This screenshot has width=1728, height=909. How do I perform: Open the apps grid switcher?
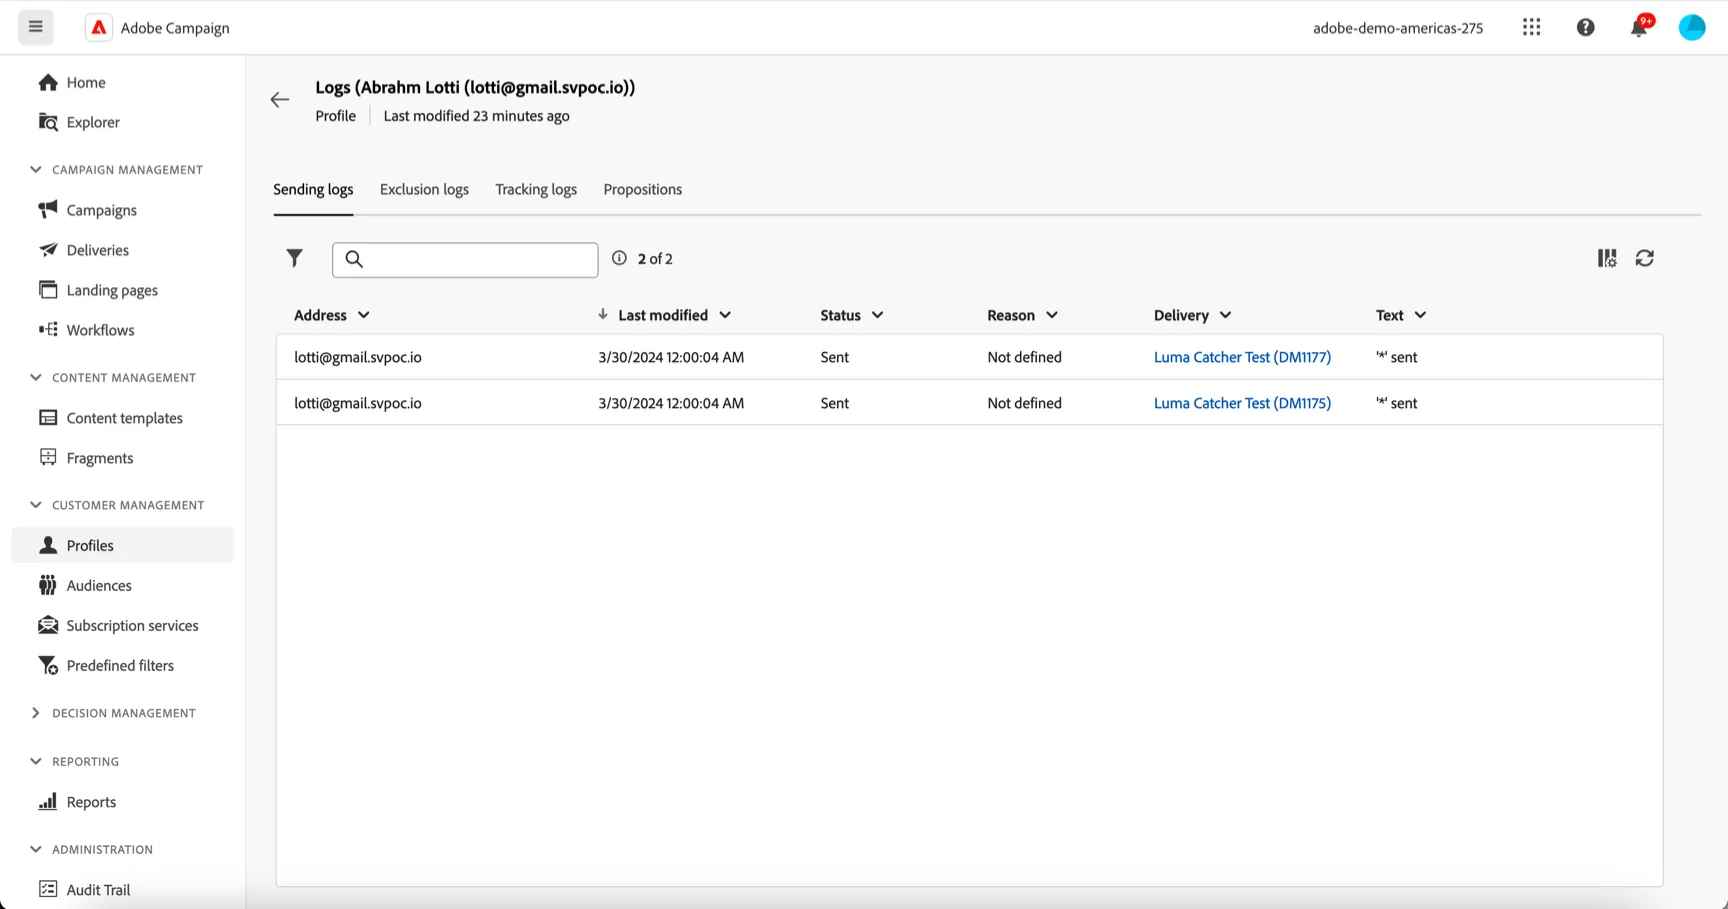1531,27
